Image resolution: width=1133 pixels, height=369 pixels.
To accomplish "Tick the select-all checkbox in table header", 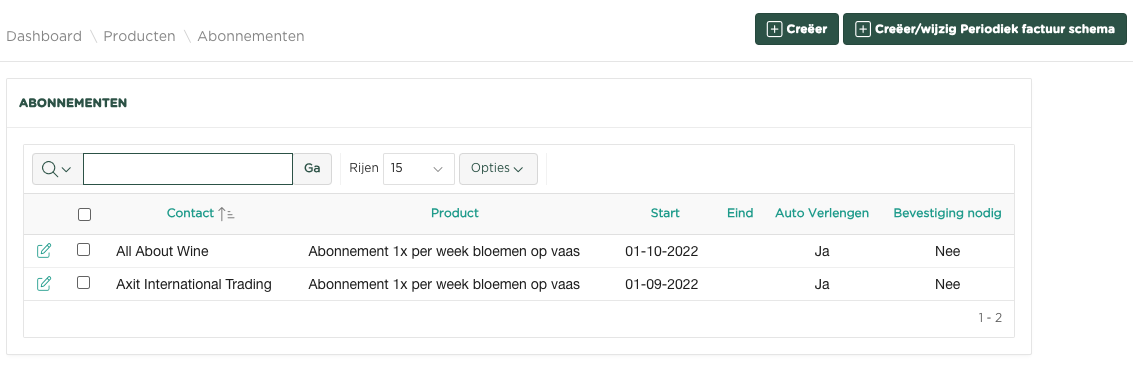I will tap(85, 214).
